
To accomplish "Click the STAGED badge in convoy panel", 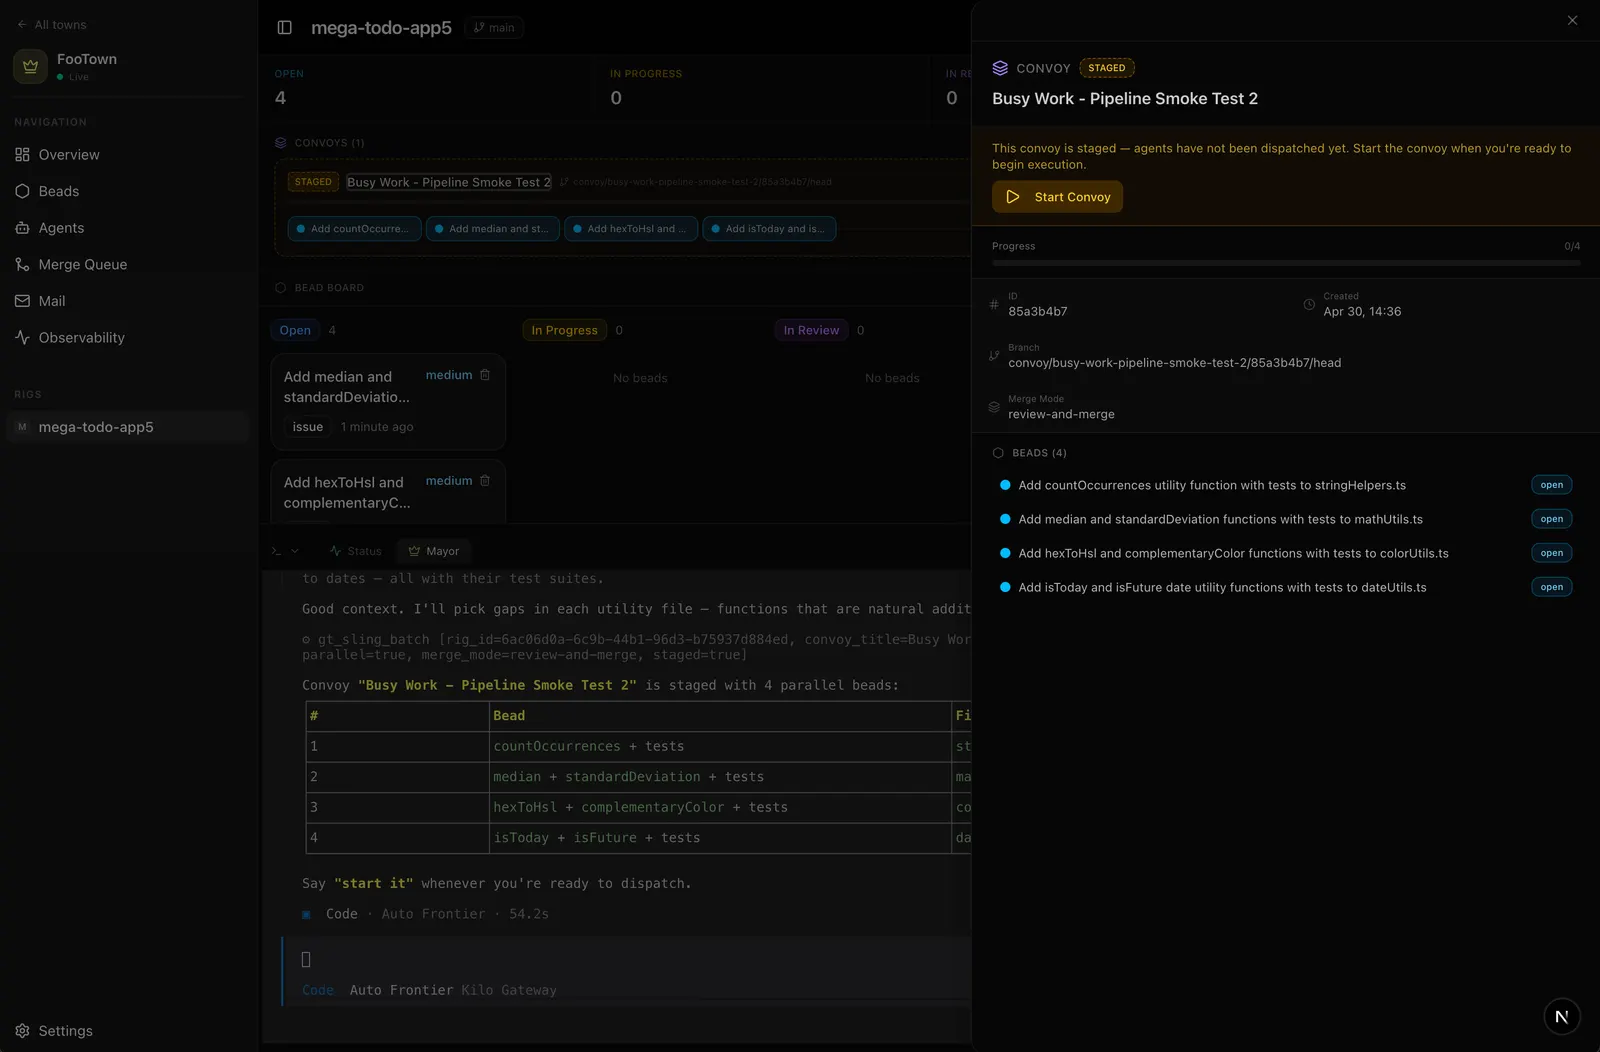I will click(x=1107, y=68).
